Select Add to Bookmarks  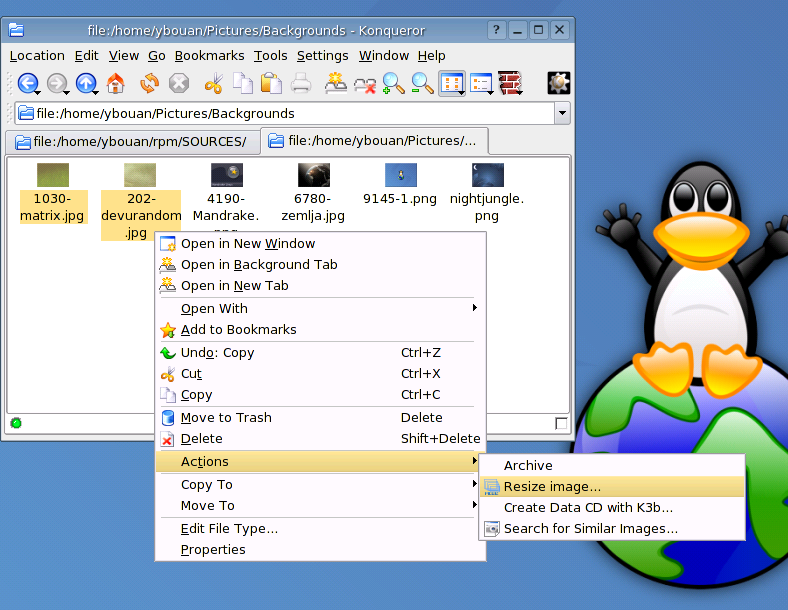point(318,330)
